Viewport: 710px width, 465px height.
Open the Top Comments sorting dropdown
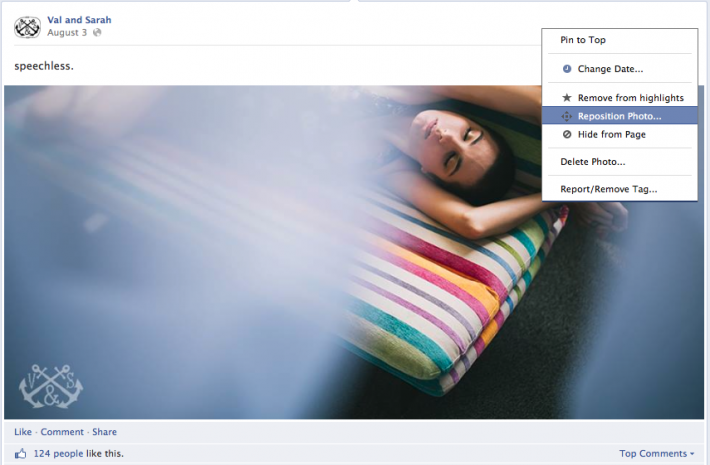(x=657, y=454)
